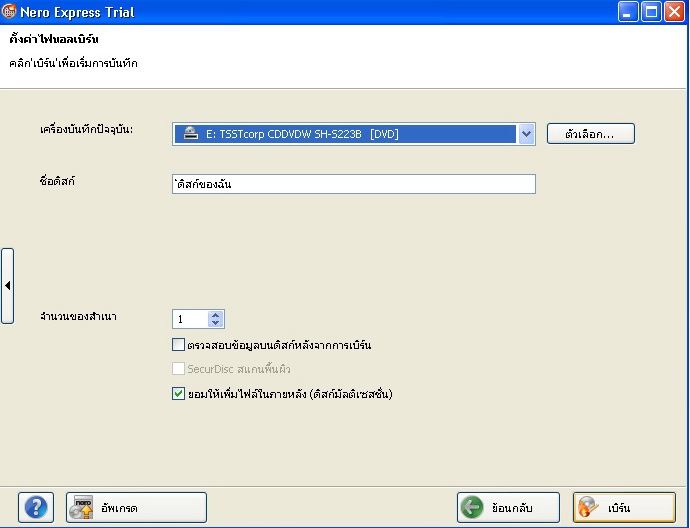Minimize the Nero Express window
The image size is (690, 528).
[628, 11]
